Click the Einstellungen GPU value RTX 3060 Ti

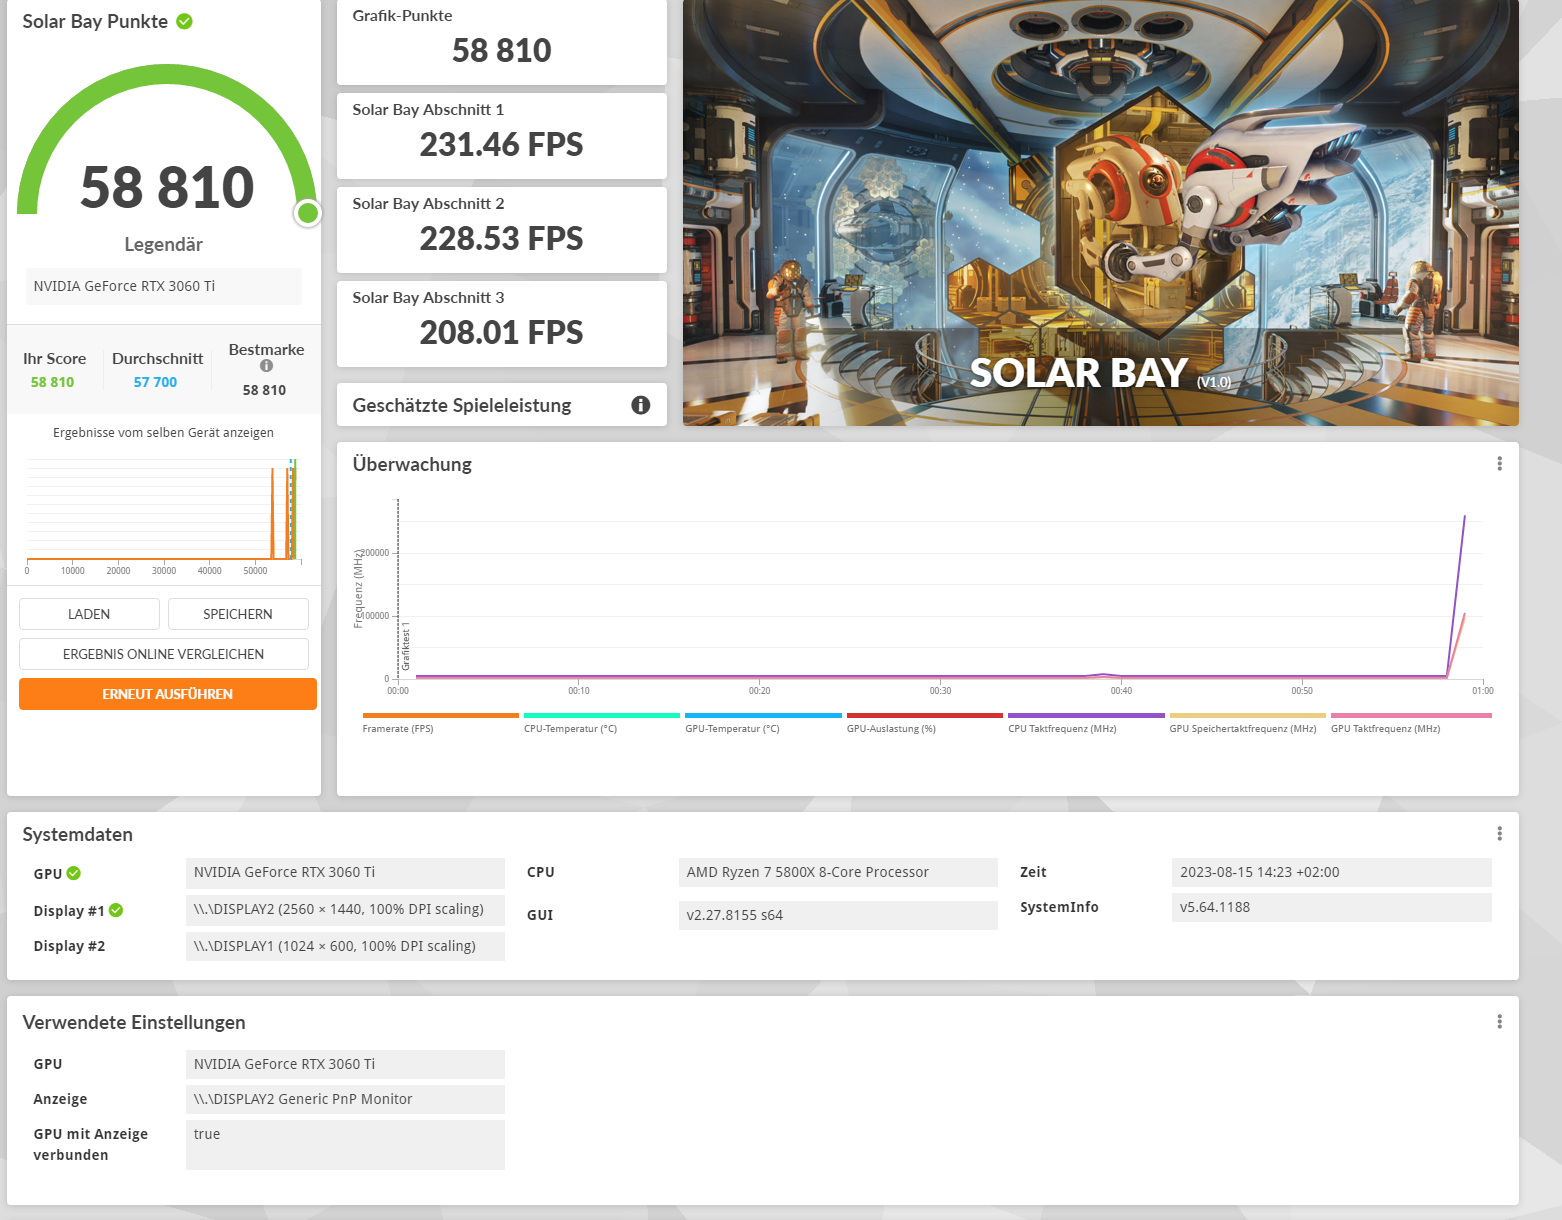pyautogui.click(x=345, y=1064)
